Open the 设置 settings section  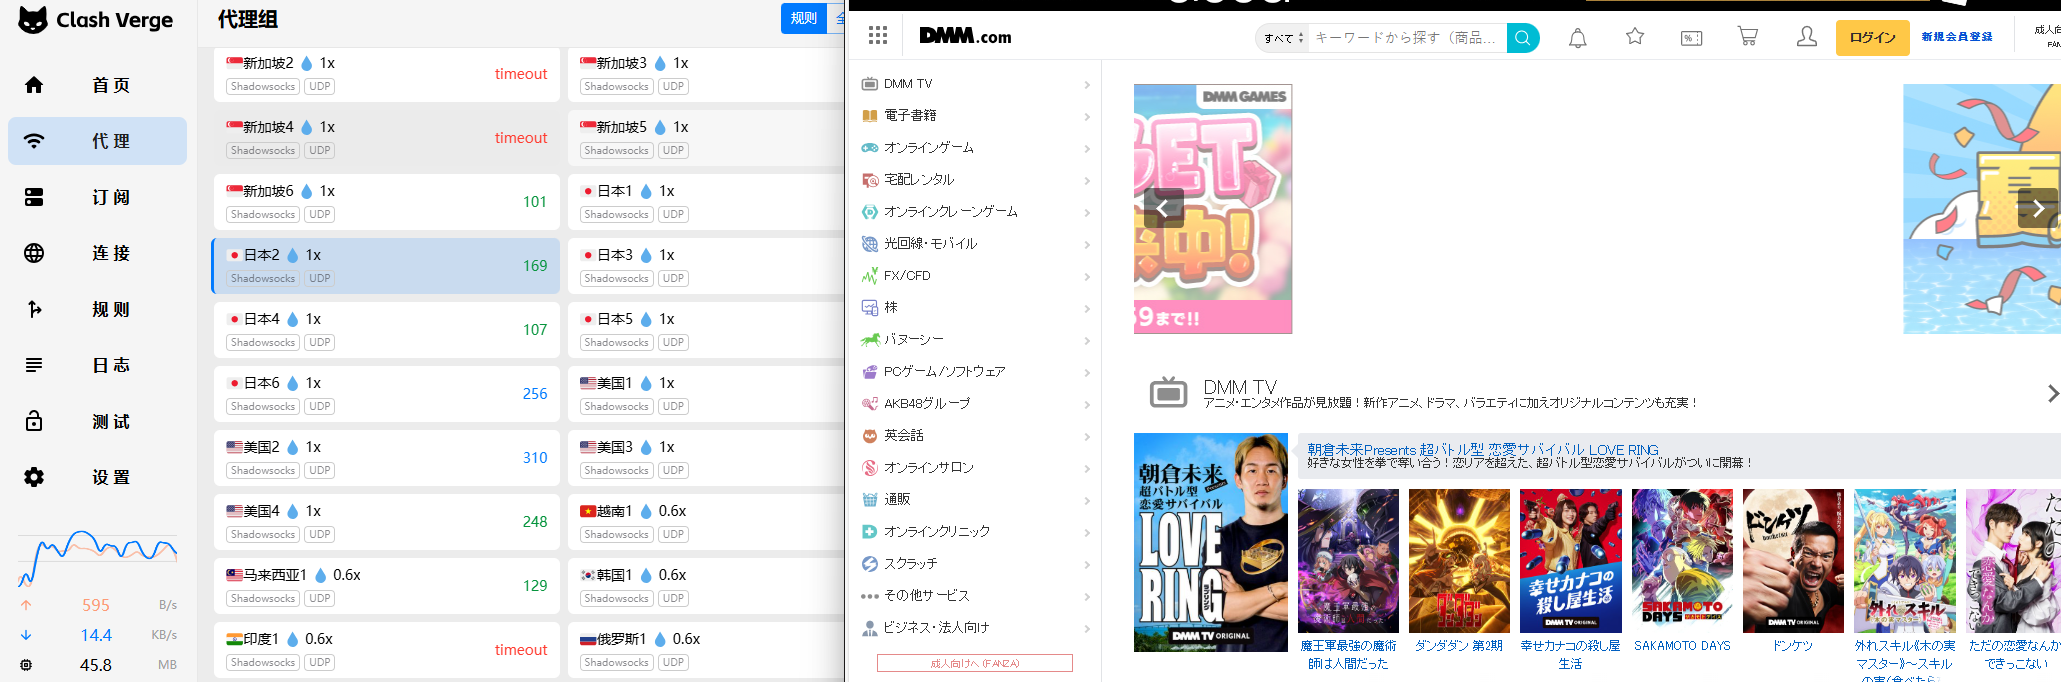97,477
